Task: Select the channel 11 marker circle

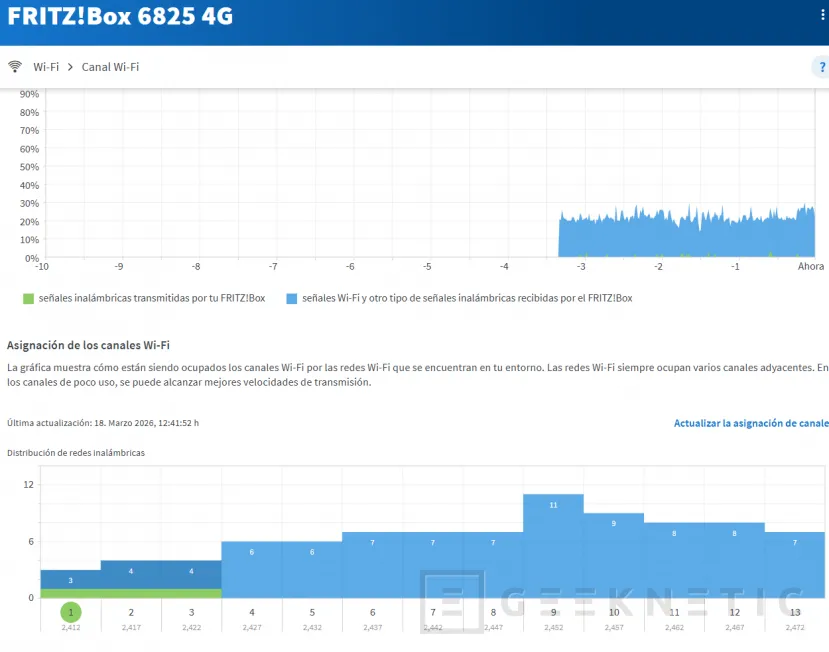Action: point(674,610)
